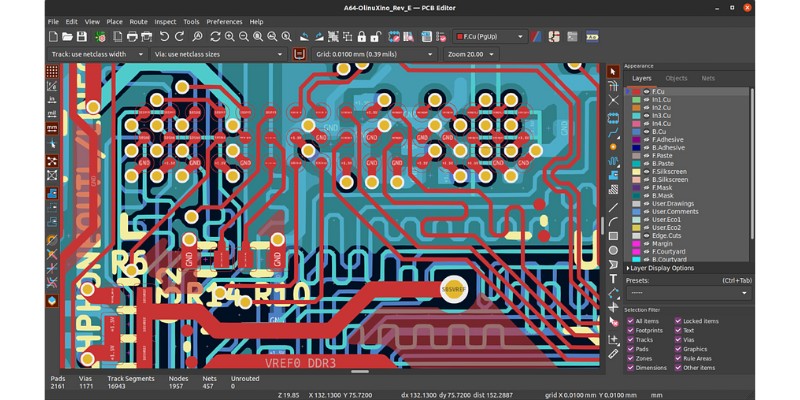Open the Presets dropdown
Viewport: 800px width, 400px height.
pos(688,293)
